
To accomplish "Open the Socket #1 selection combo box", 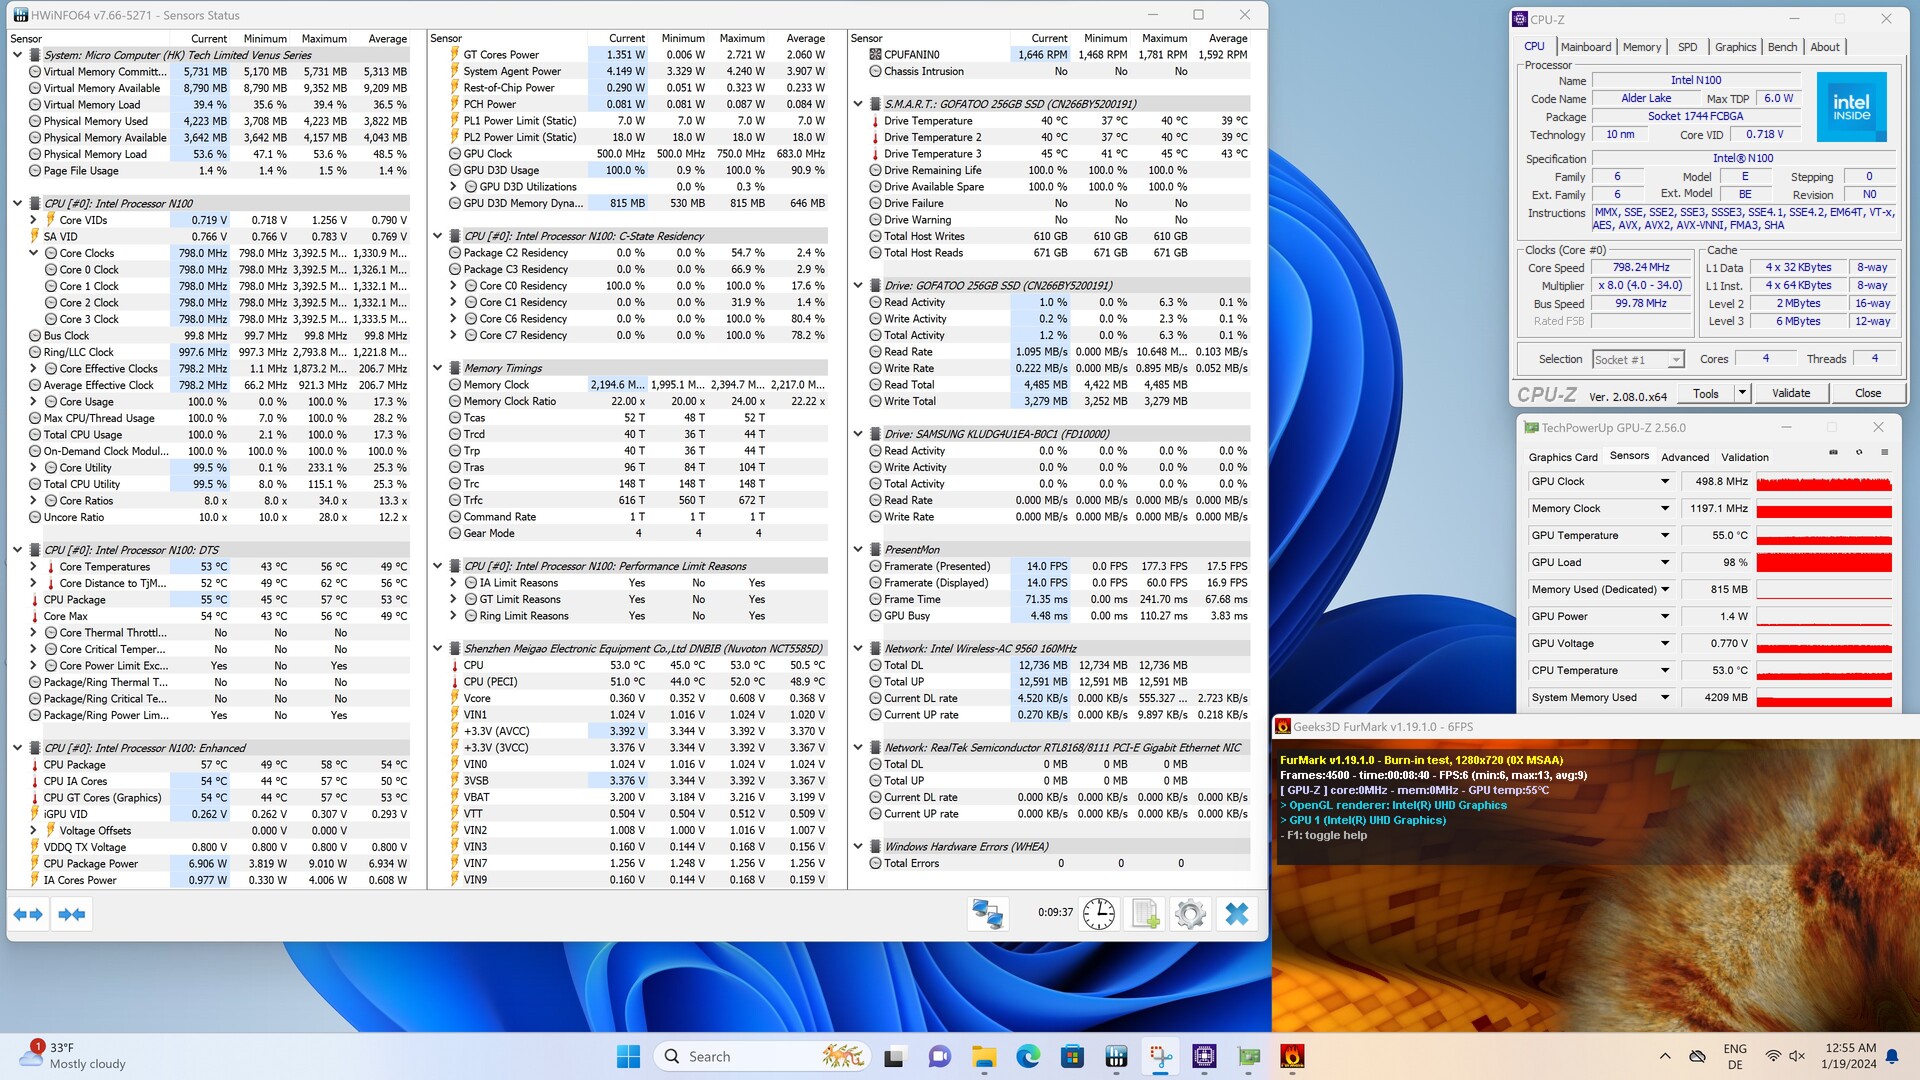I will point(1638,359).
